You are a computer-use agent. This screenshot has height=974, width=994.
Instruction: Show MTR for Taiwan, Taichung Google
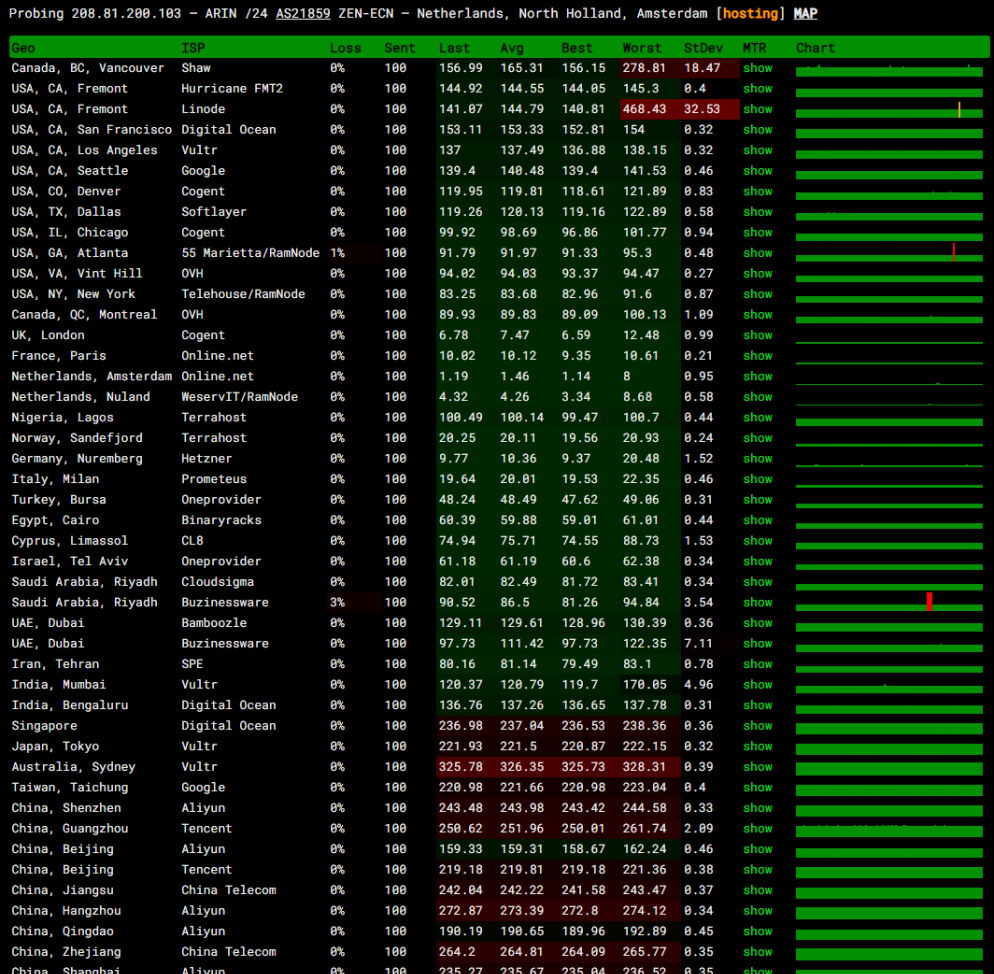pyautogui.click(x=758, y=787)
